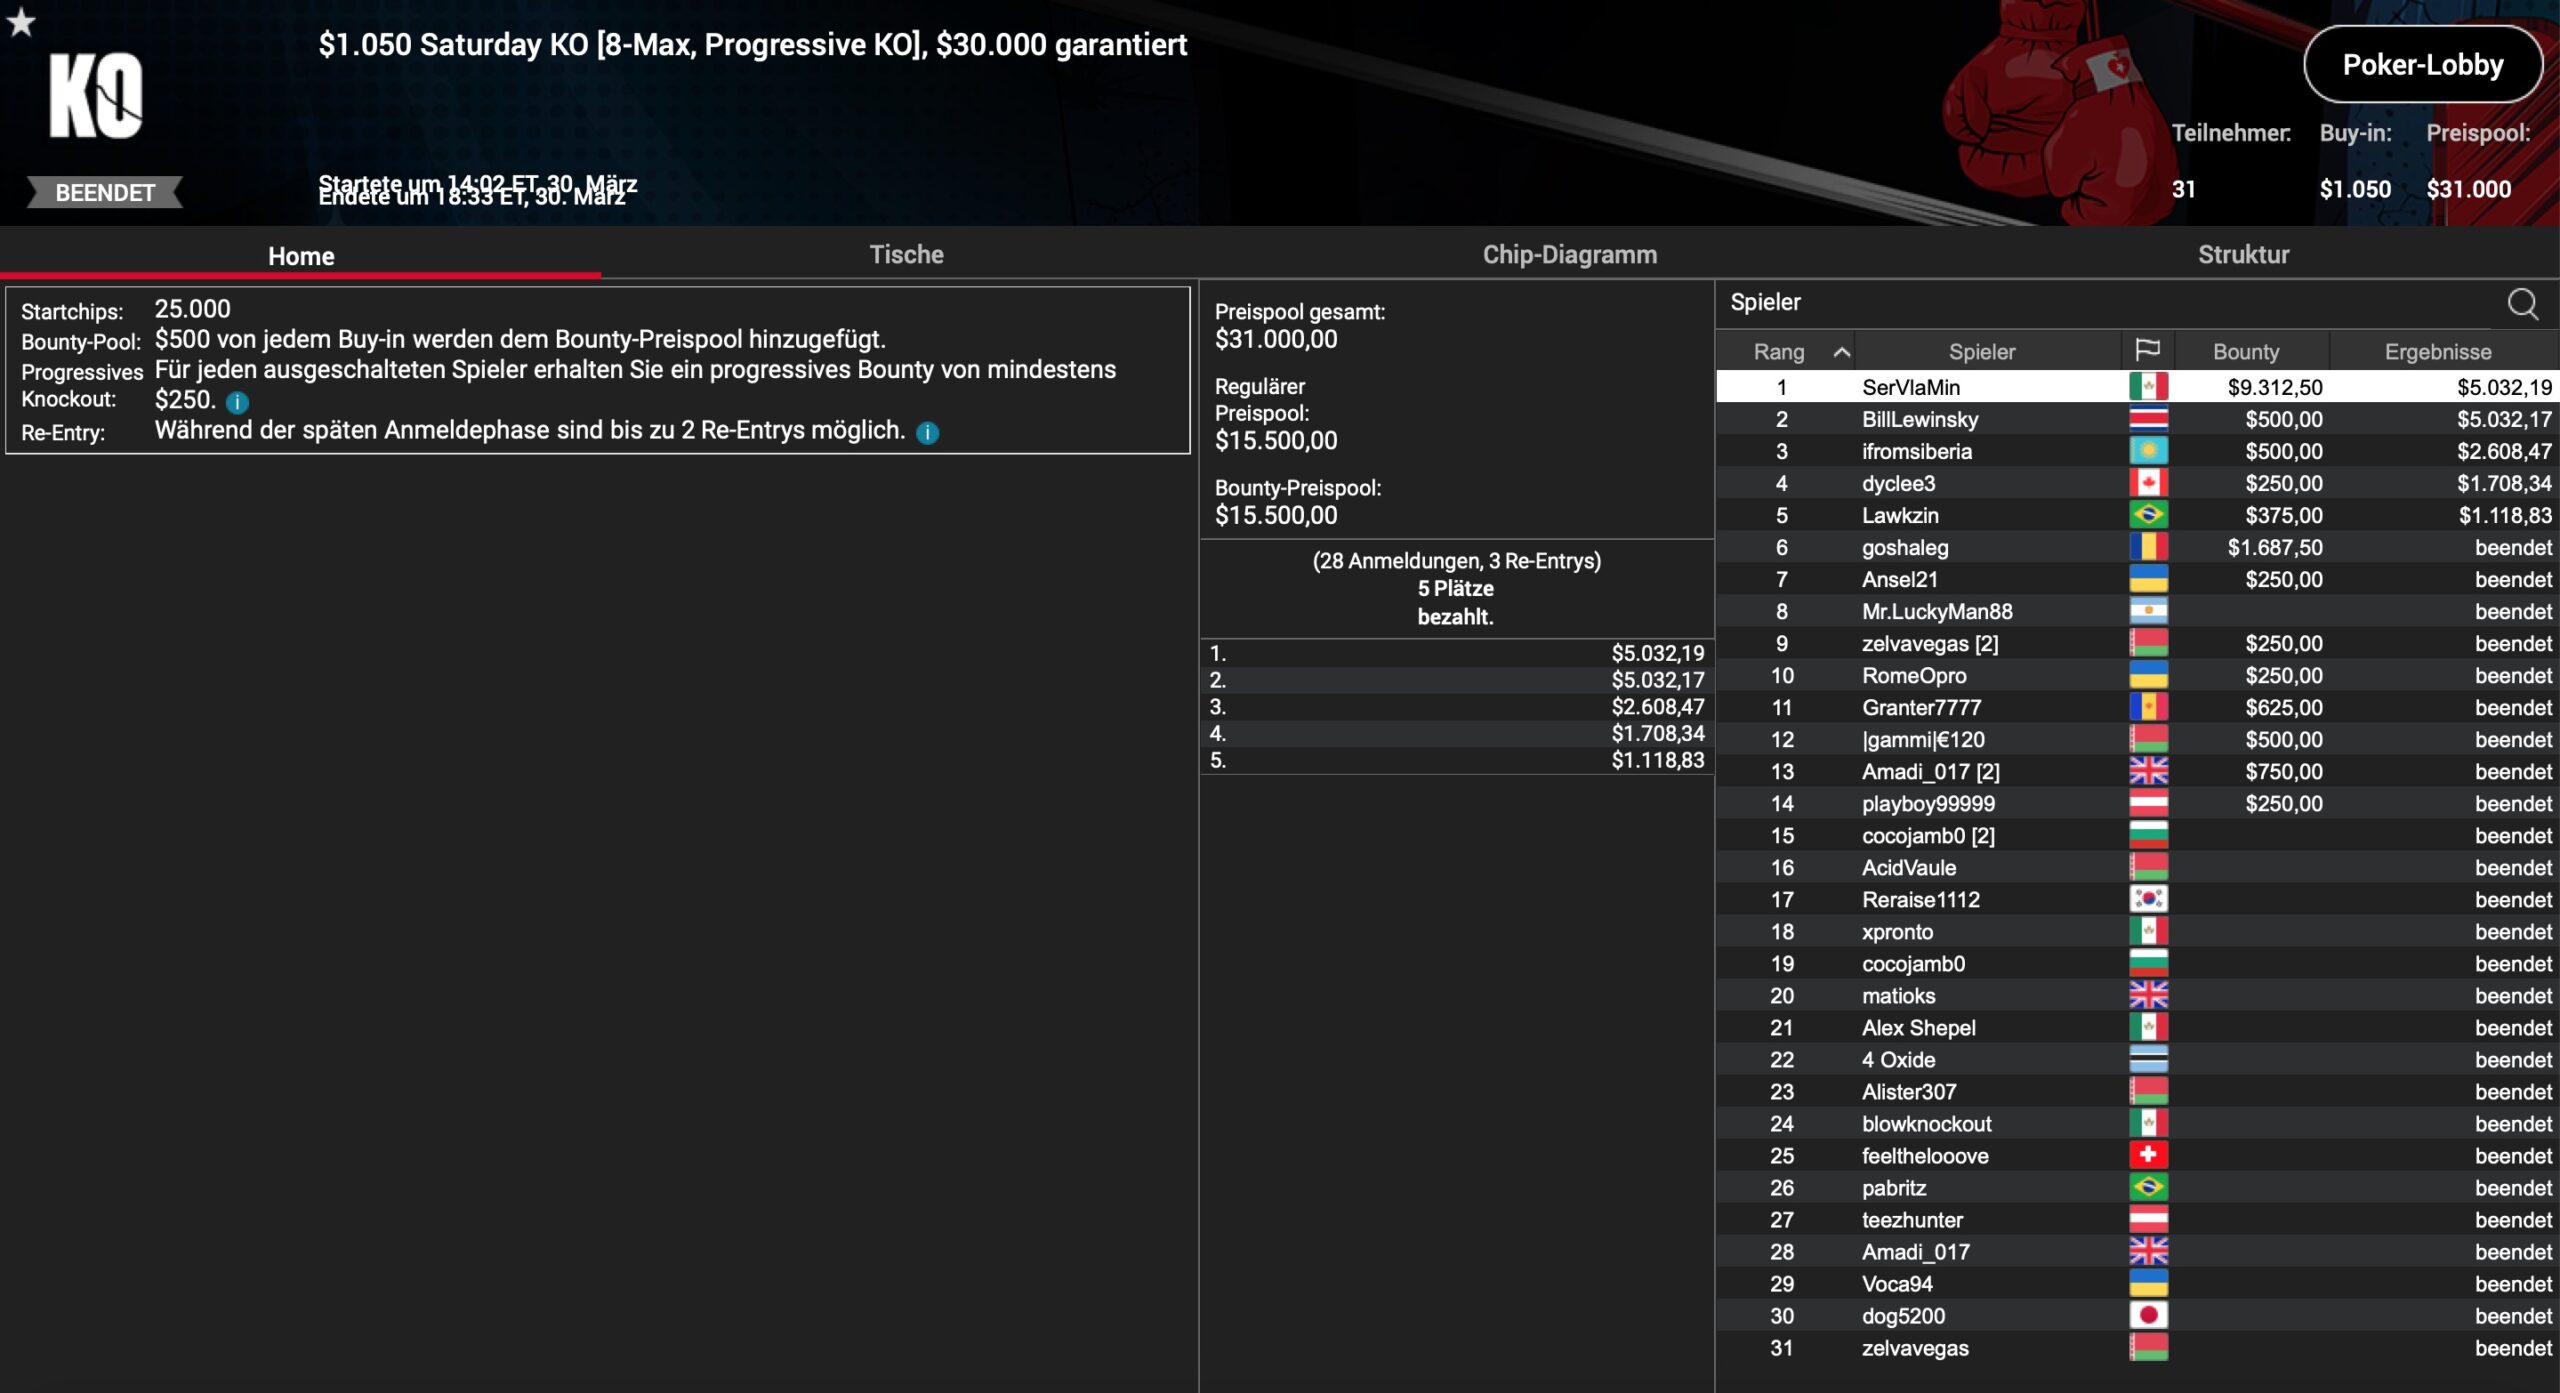
Task: Click the KO tournament logo
Action: pos(96,96)
